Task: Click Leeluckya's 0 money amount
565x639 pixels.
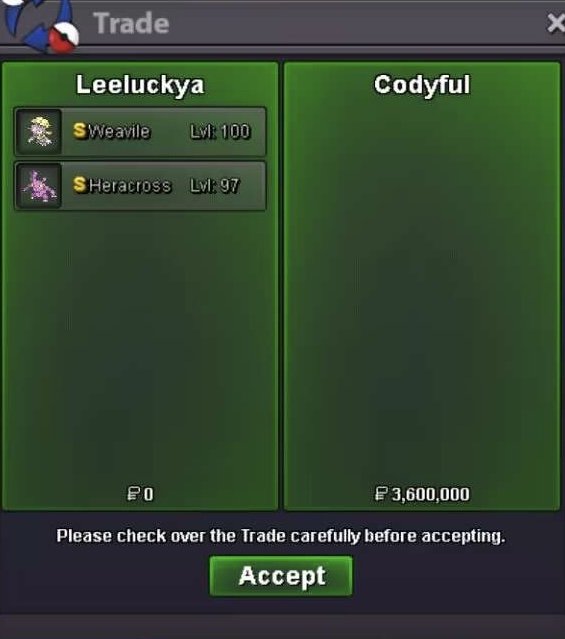Action: pyautogui.click(x=149, y=494)
